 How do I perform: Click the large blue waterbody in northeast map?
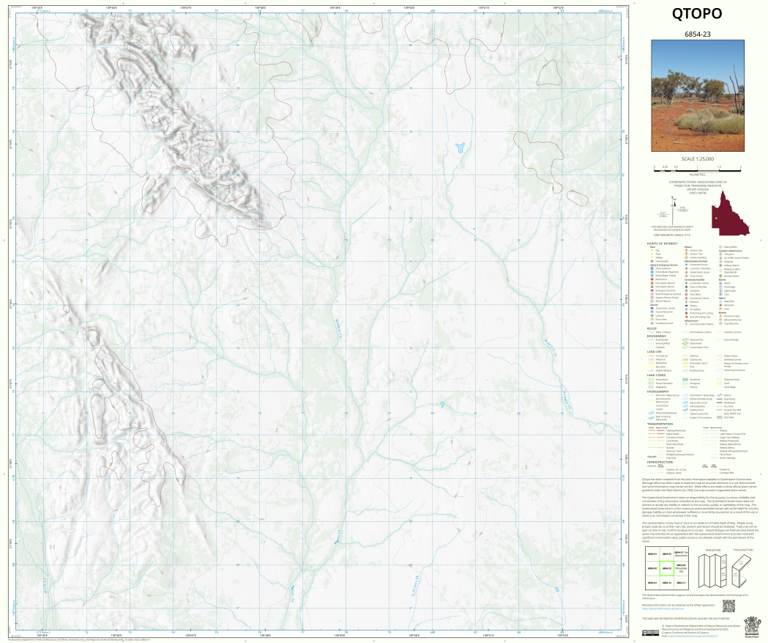point(459,147)
